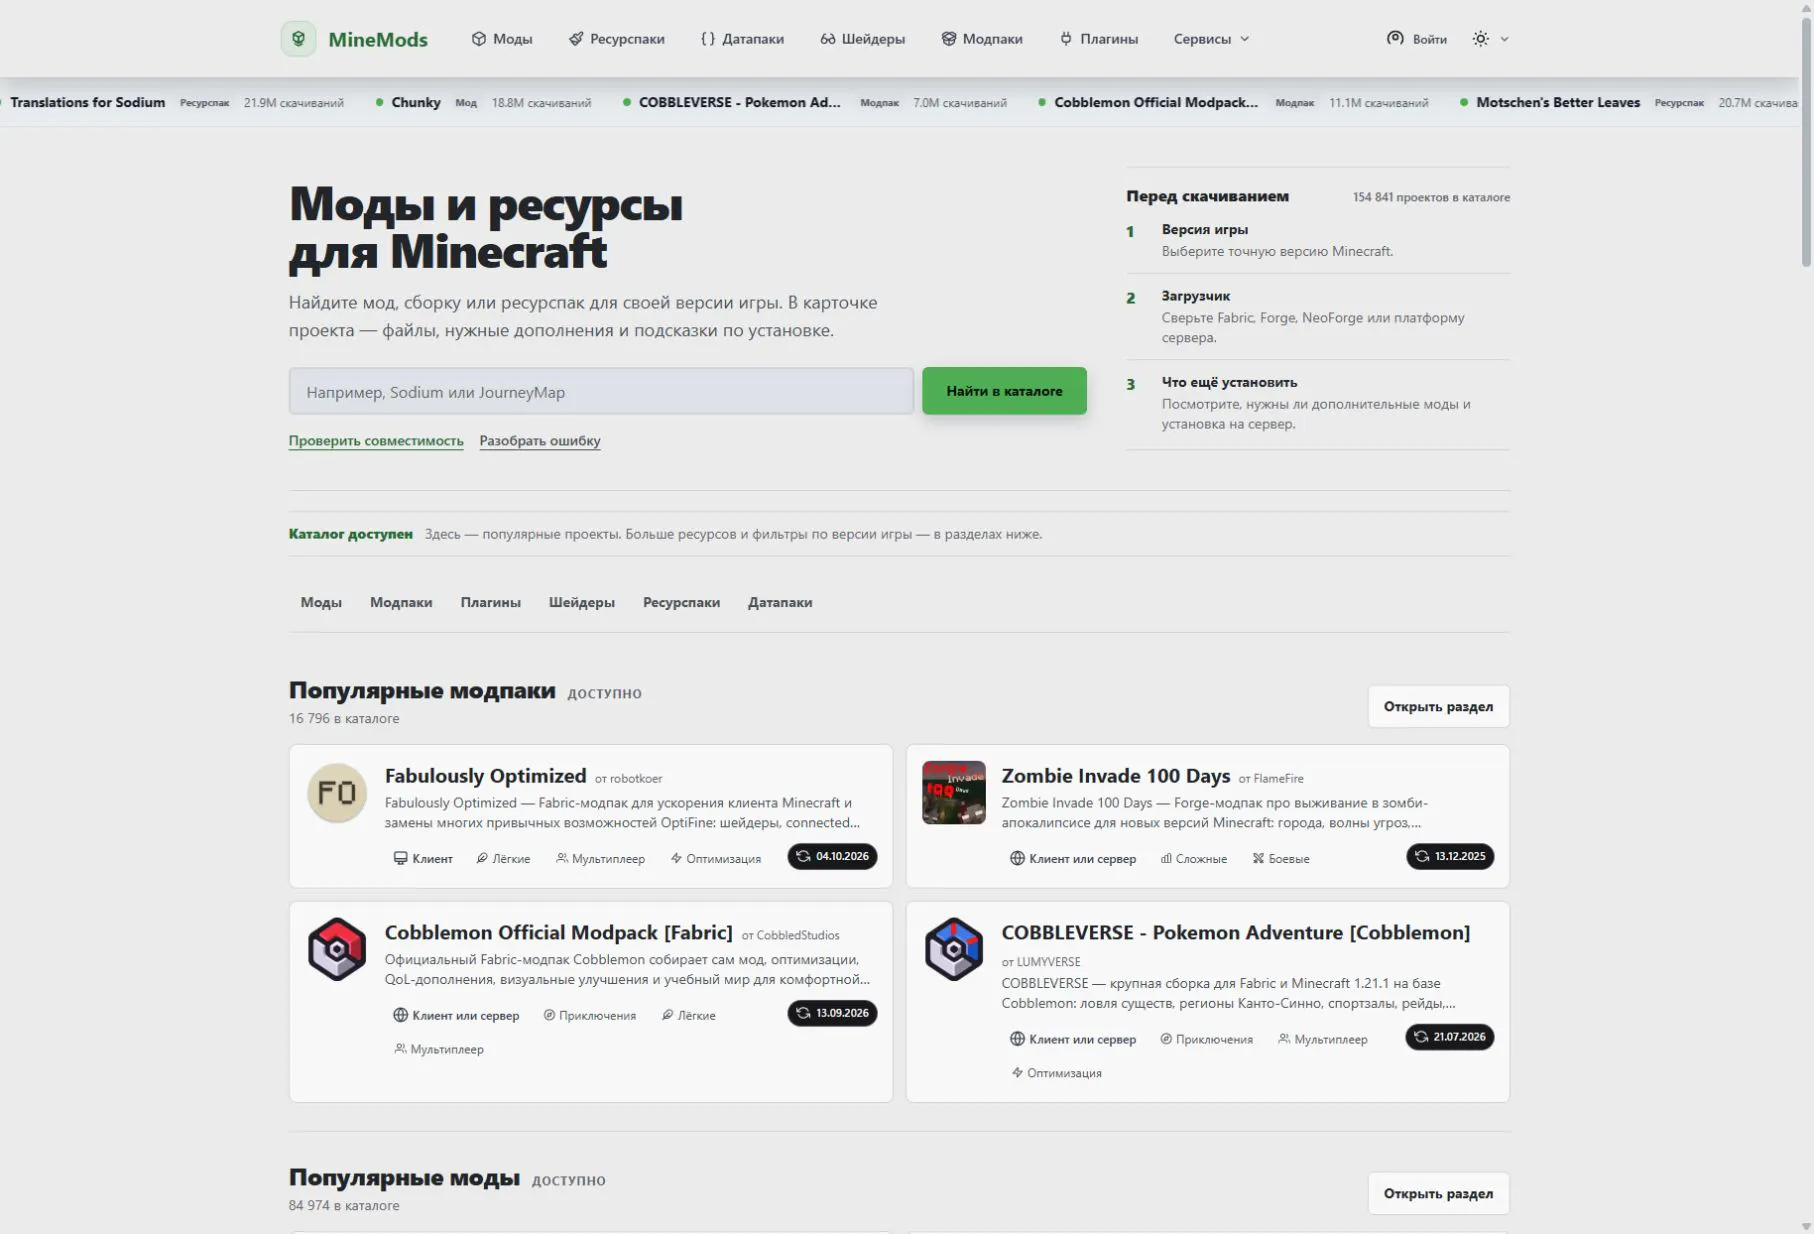
Task: Switch to the Моды category tab
Action: [321, 602]
